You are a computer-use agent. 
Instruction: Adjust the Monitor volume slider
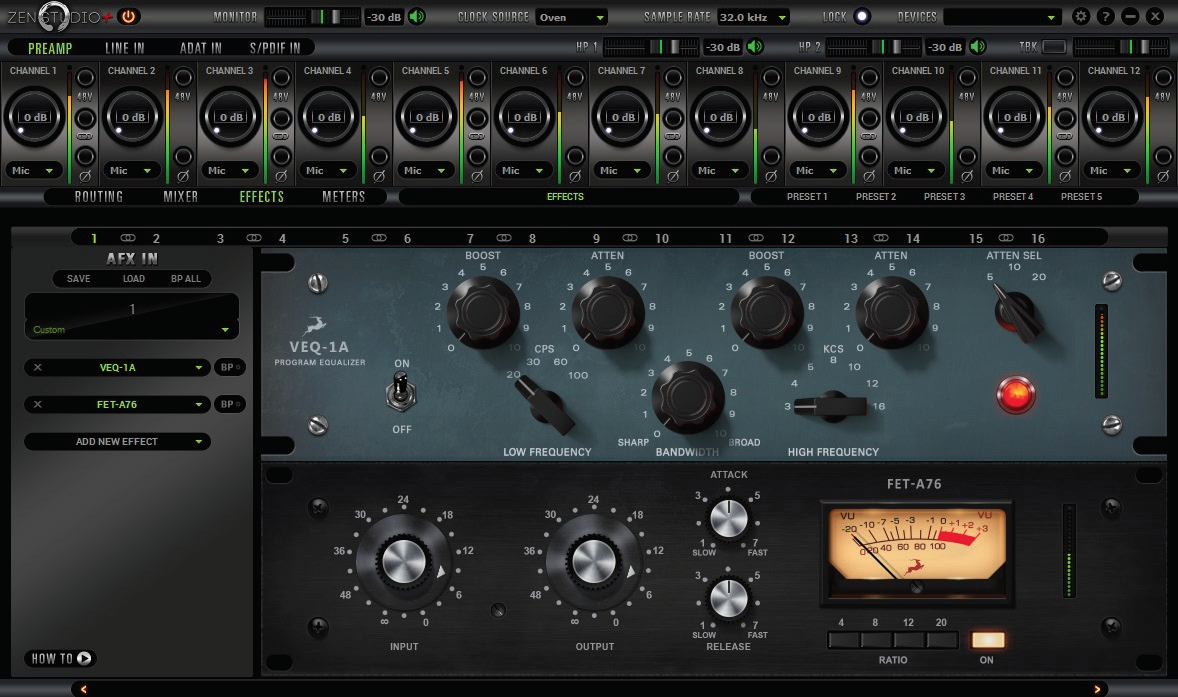click(x=313, y=17)
